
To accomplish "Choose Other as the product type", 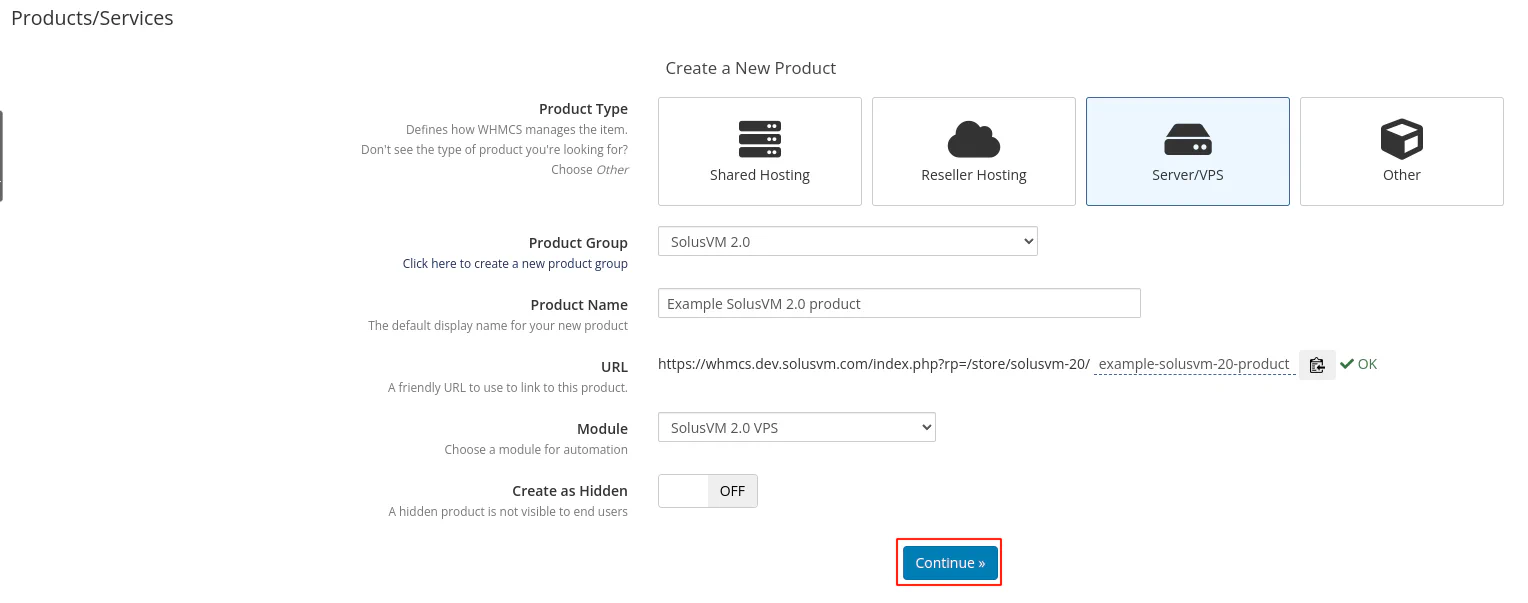I will point(1401,151).
